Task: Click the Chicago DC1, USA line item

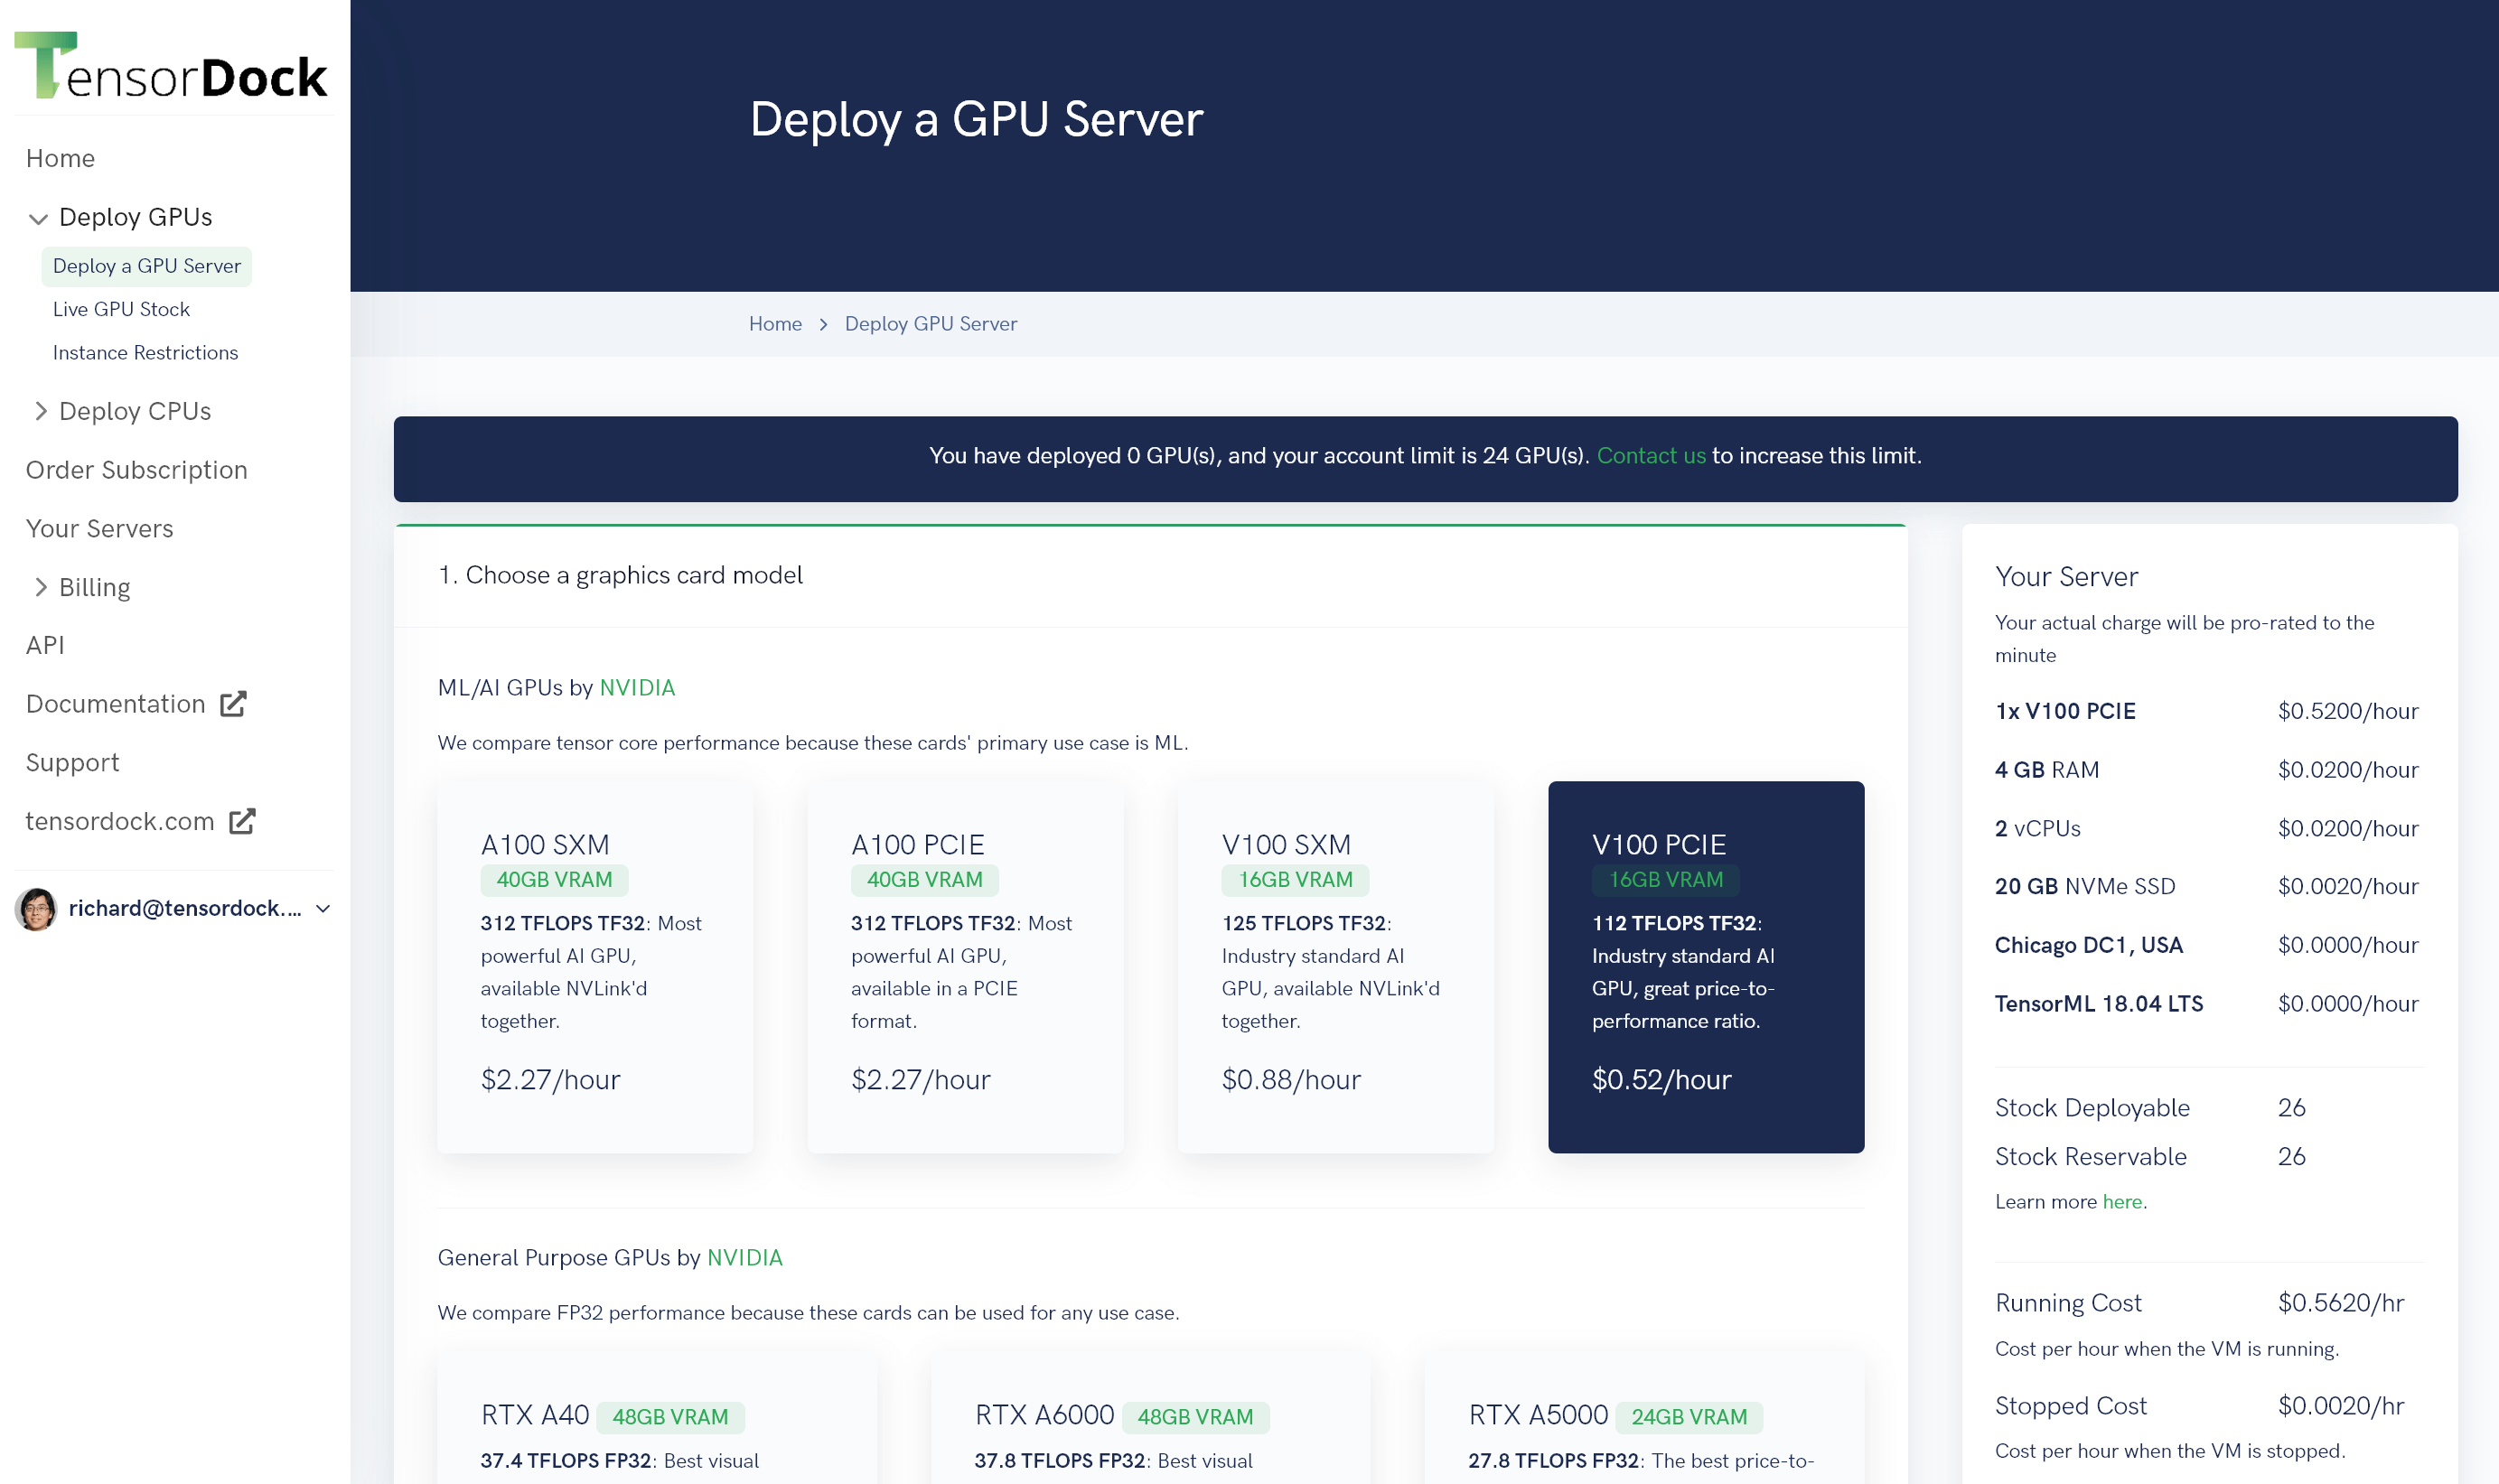Action: point(2206,945)
